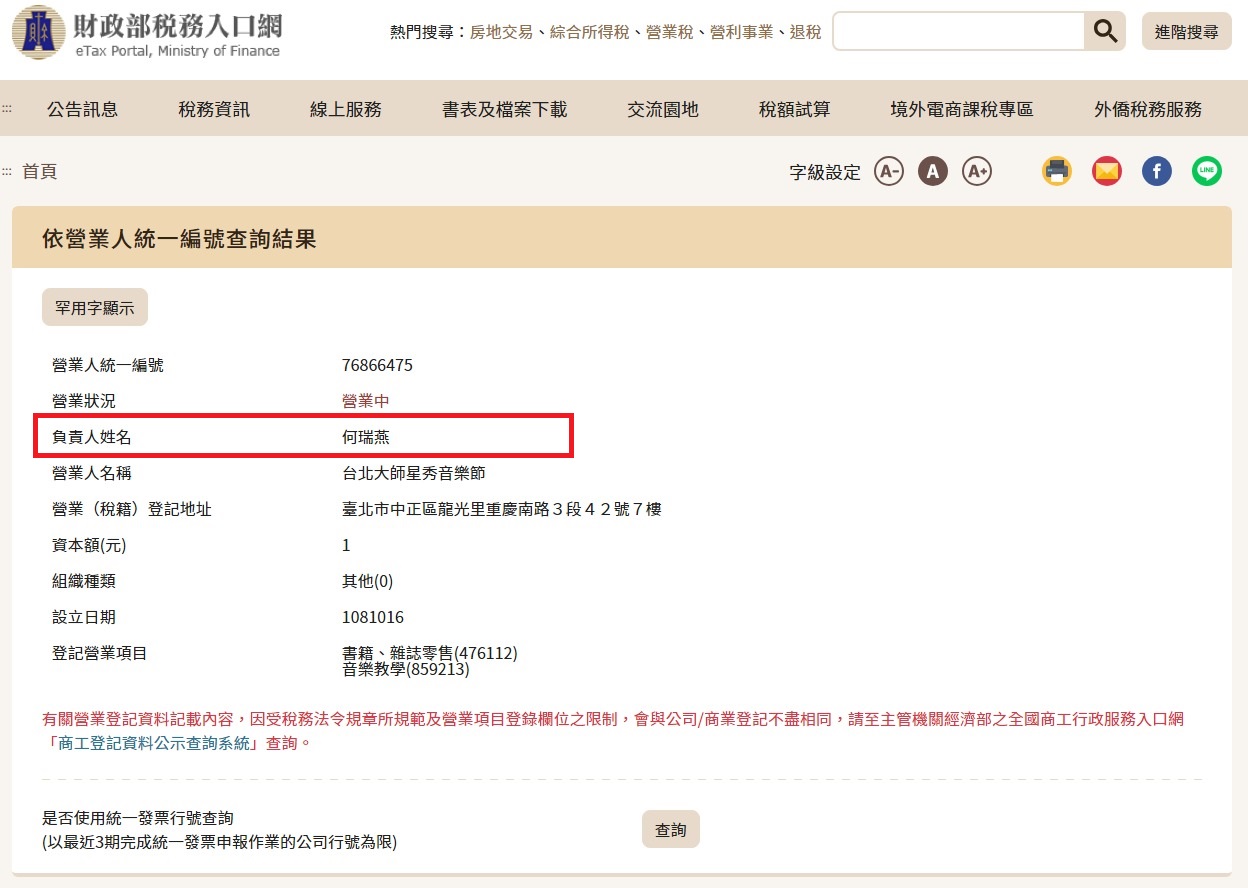Click the label 登記營業項目
This screenshot has width=1248, height=888.
click(99, 653)
